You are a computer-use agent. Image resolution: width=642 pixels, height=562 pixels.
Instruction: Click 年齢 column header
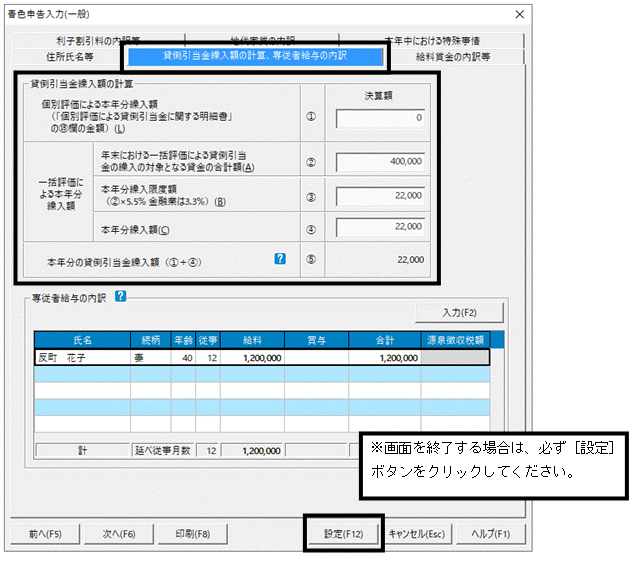point(183,340)
